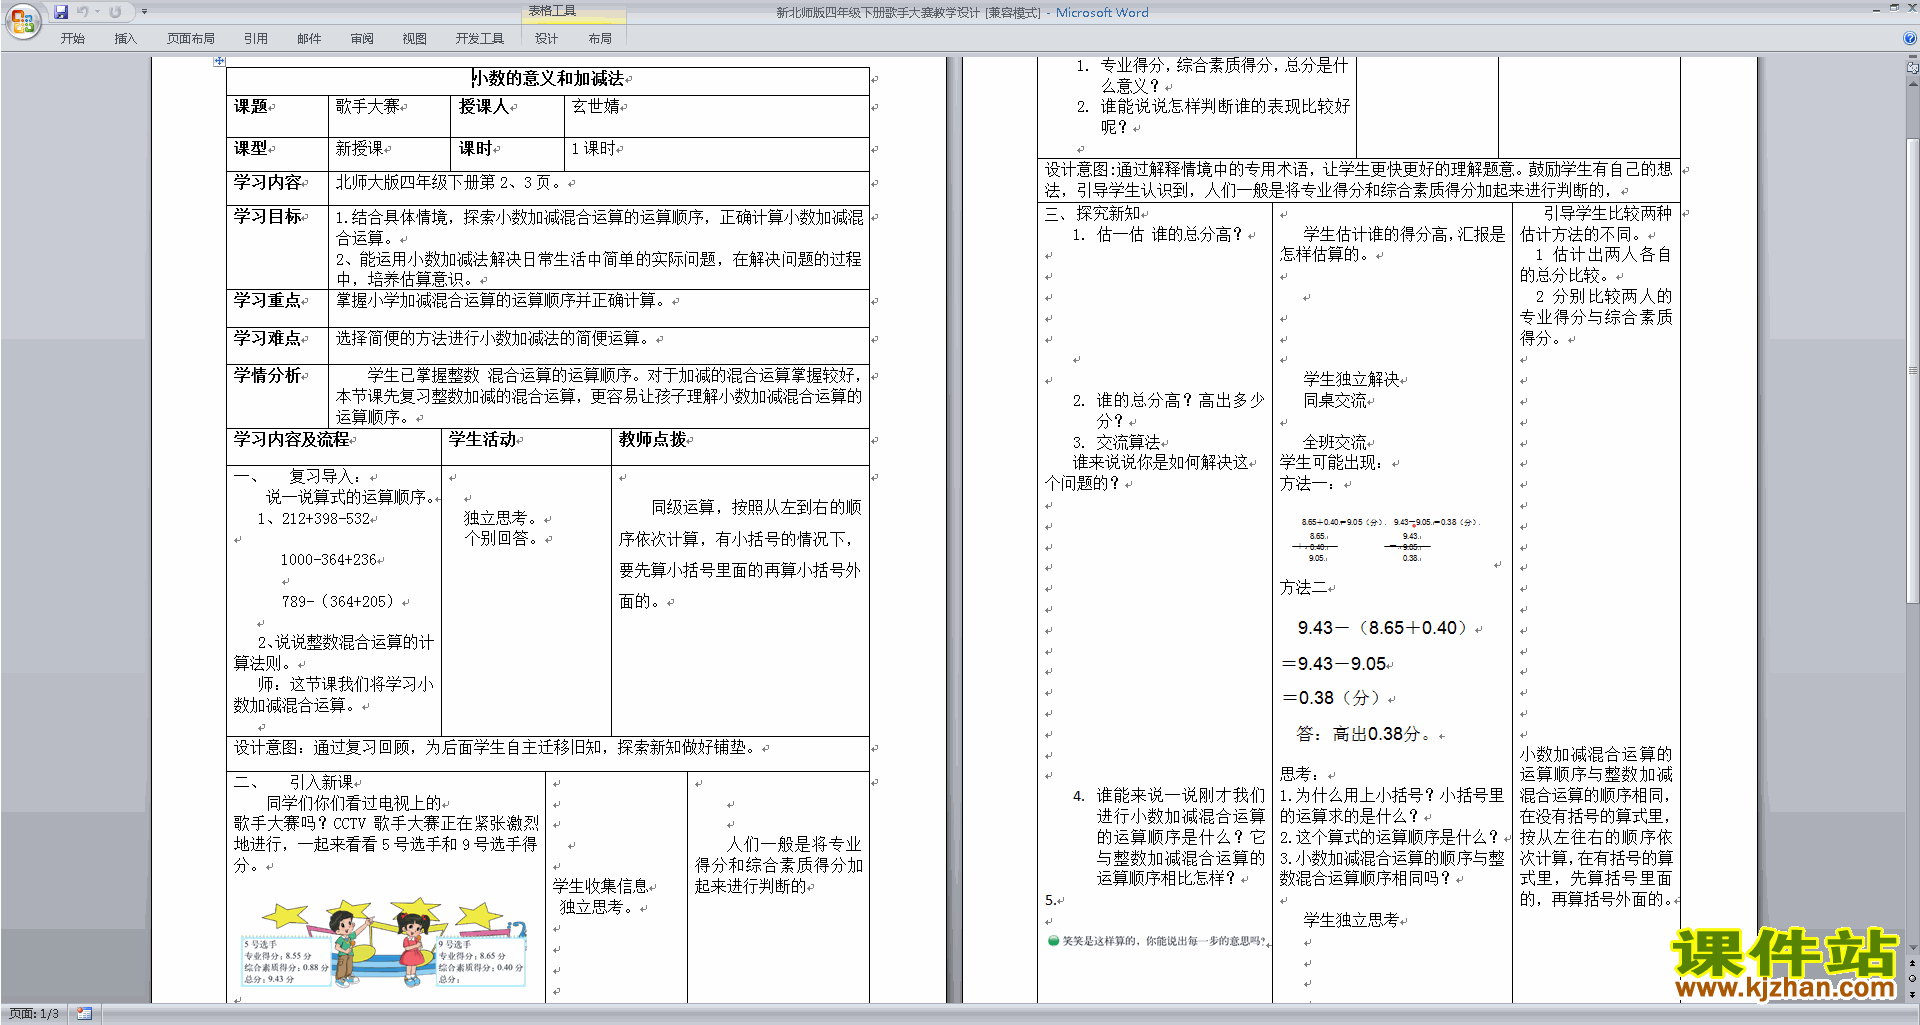Click the text 三、探究新知
The width and height of the screenshot is (1920, 1025).
1092,213
